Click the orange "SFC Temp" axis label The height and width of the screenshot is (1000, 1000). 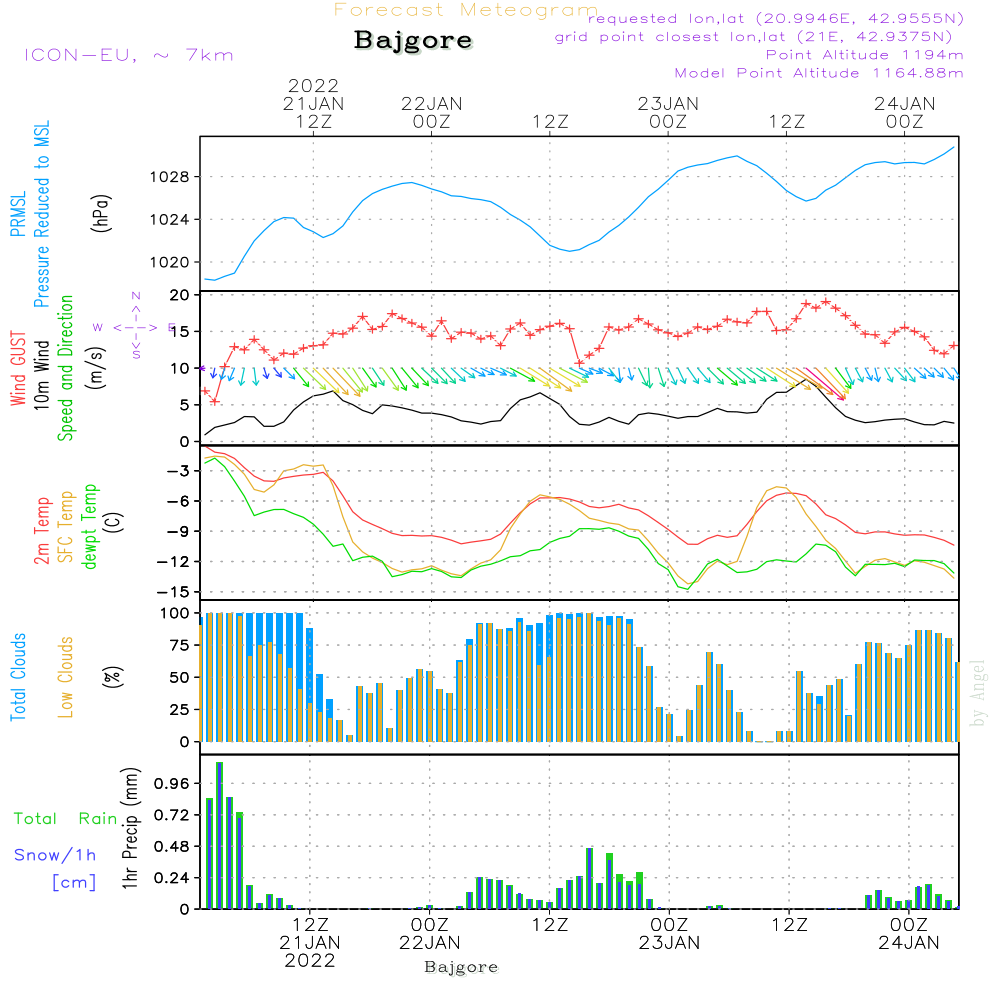(x=66, y=526)
